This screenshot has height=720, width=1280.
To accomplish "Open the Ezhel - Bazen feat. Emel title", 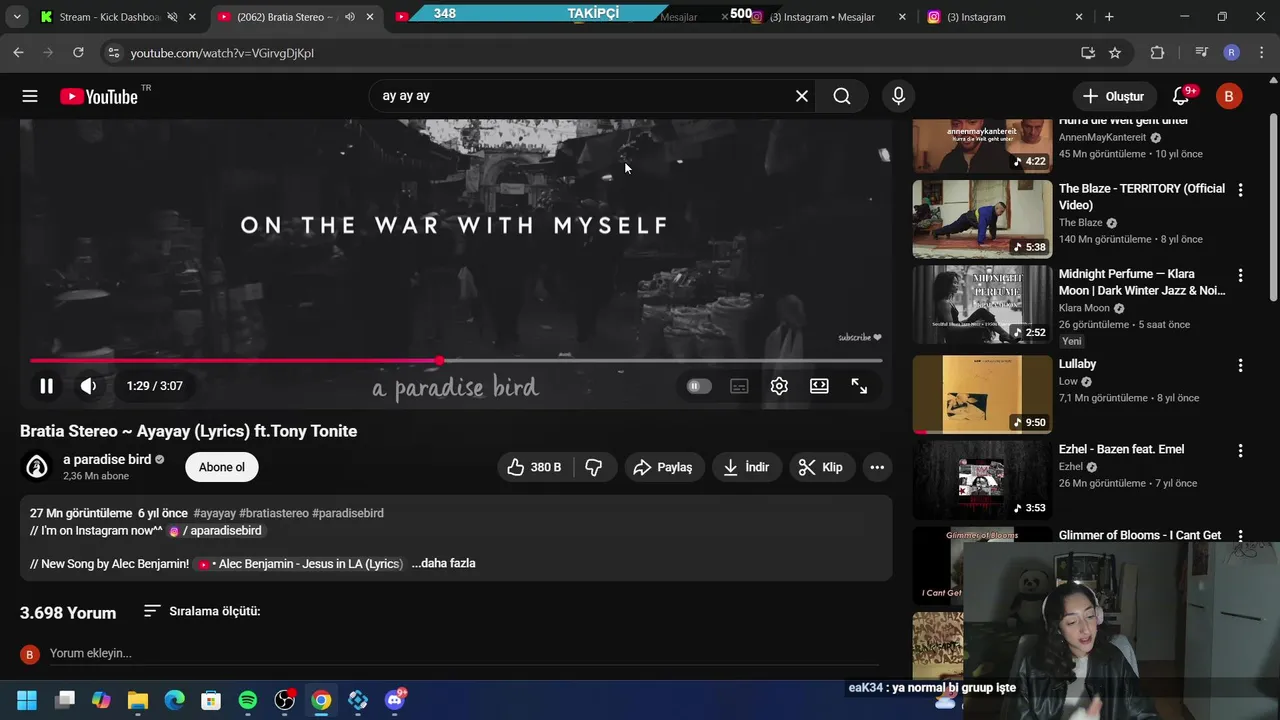I will tap(1121, 449).
